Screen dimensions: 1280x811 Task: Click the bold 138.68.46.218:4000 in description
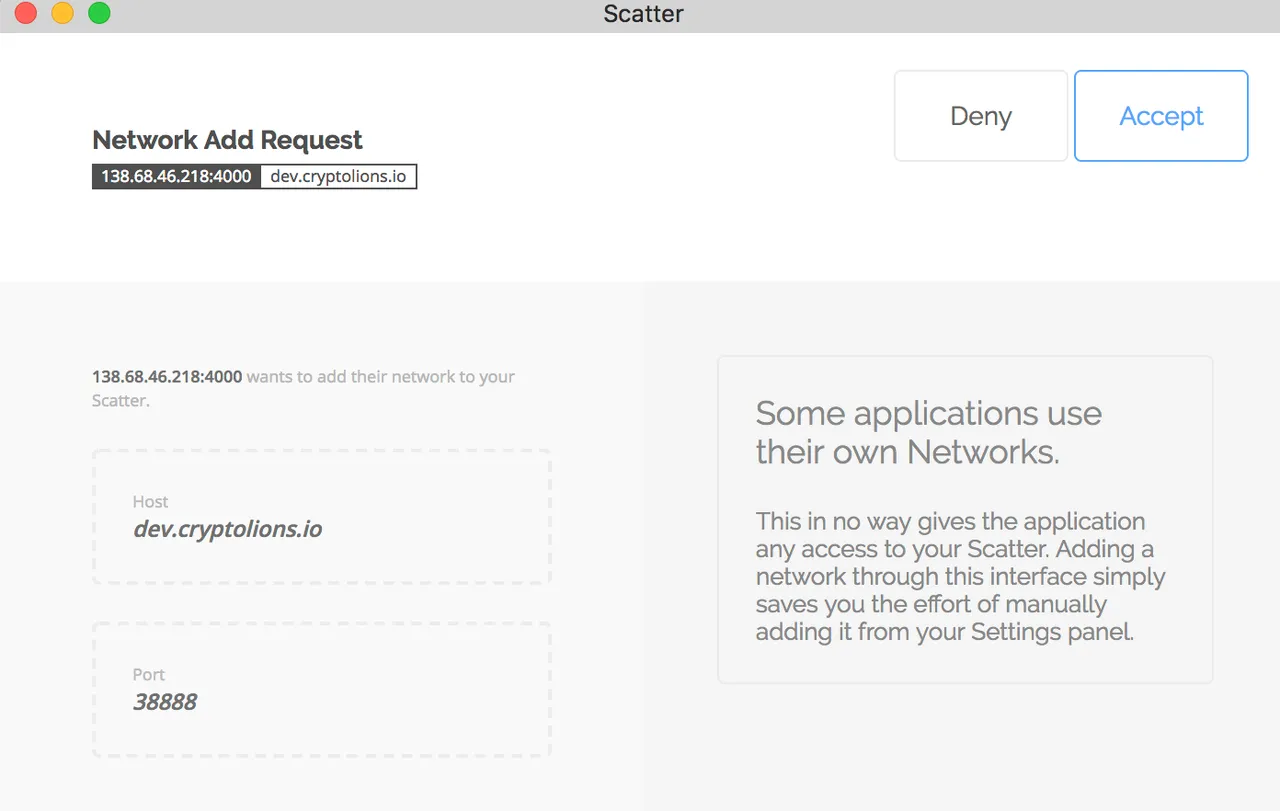tap(167, 377)
